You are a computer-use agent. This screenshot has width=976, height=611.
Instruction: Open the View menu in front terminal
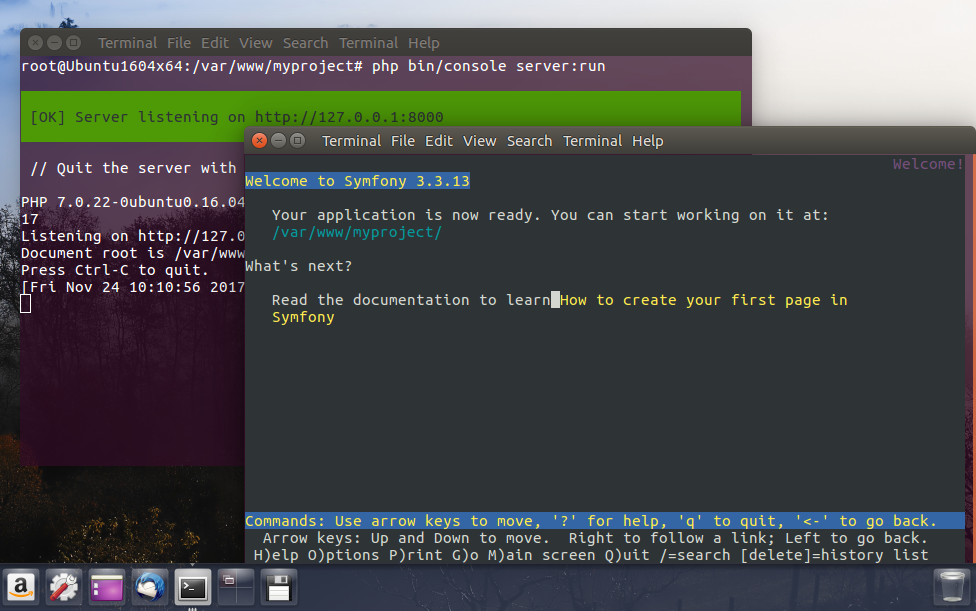coord(479,141)
